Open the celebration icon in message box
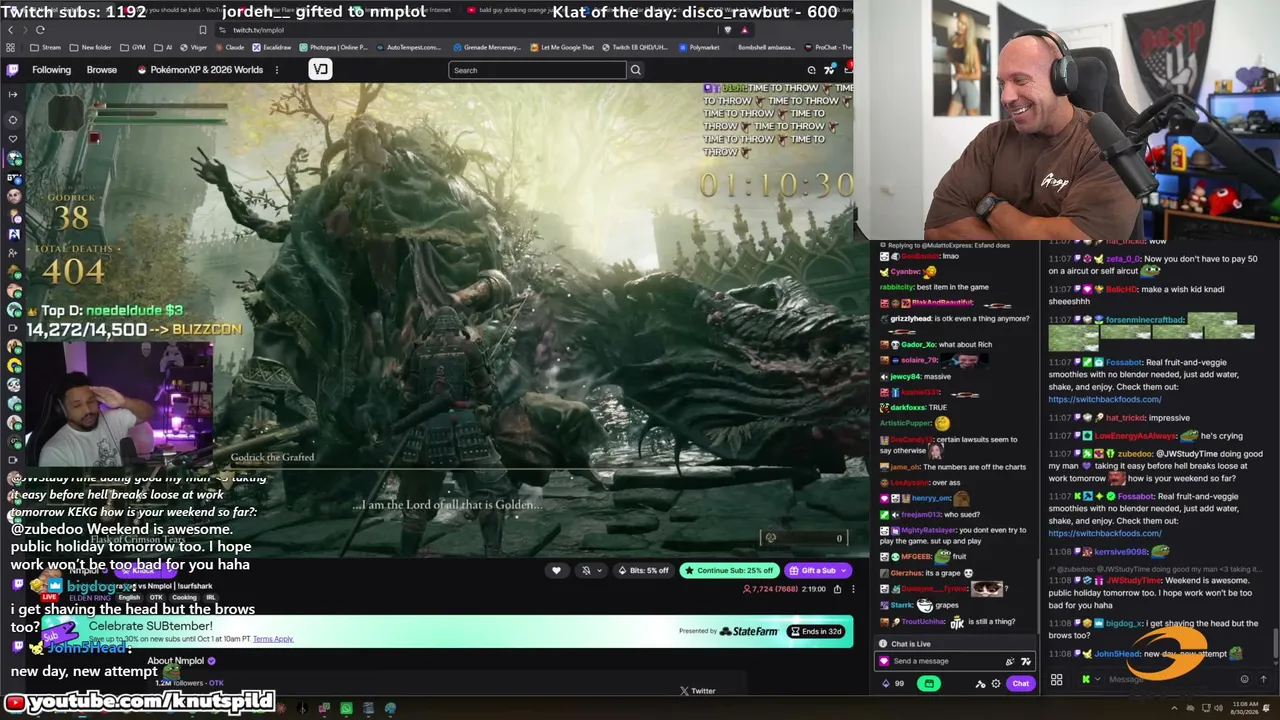Image resolution: width=1280 pixels, height=720 pixels. [1009, 661]
